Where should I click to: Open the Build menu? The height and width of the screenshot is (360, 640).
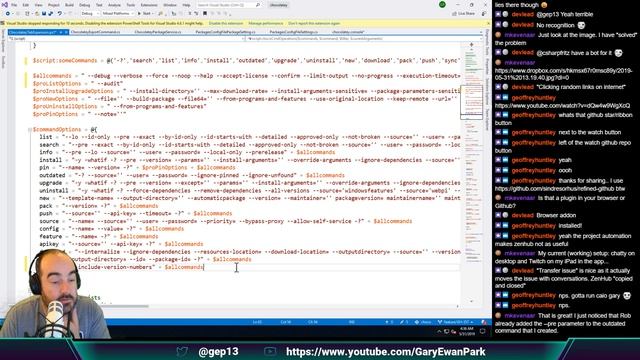(69, 5)
